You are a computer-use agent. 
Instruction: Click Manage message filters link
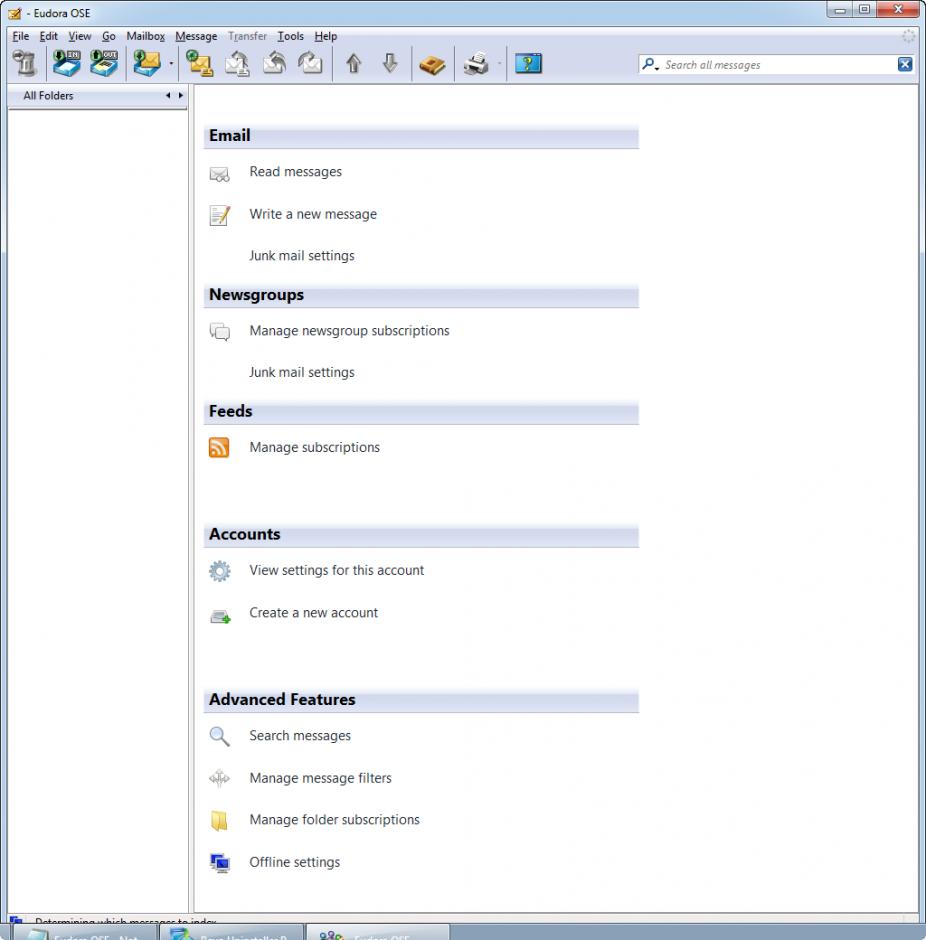point(321,778)
